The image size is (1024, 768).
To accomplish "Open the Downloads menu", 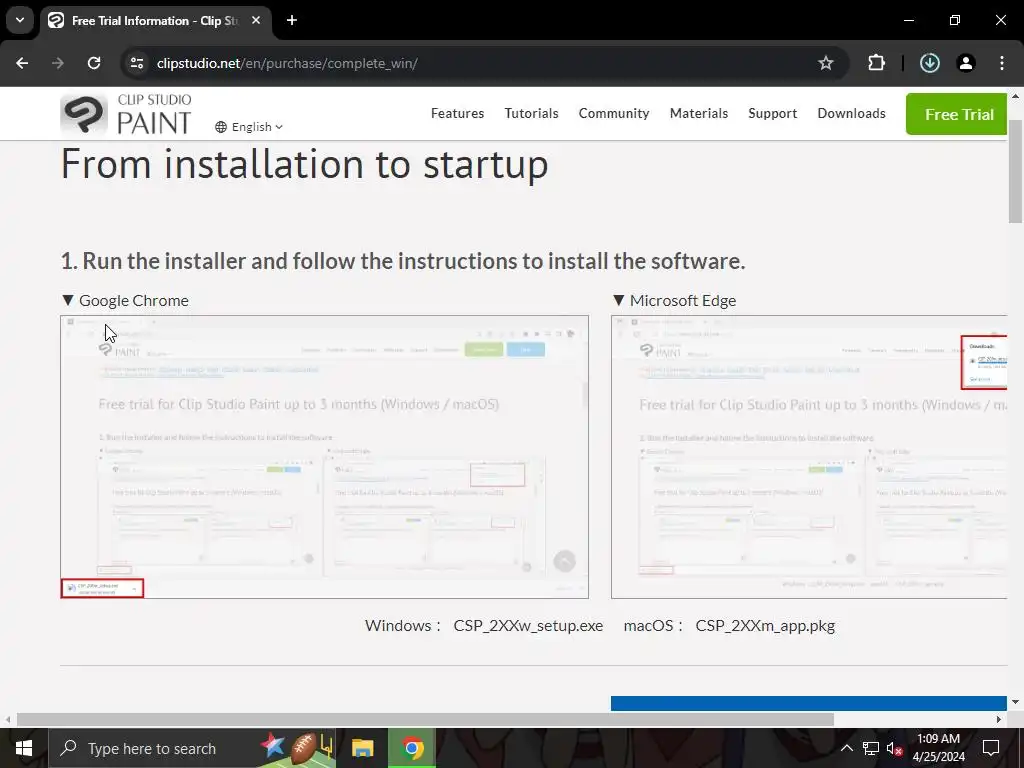I will [852, 114].
